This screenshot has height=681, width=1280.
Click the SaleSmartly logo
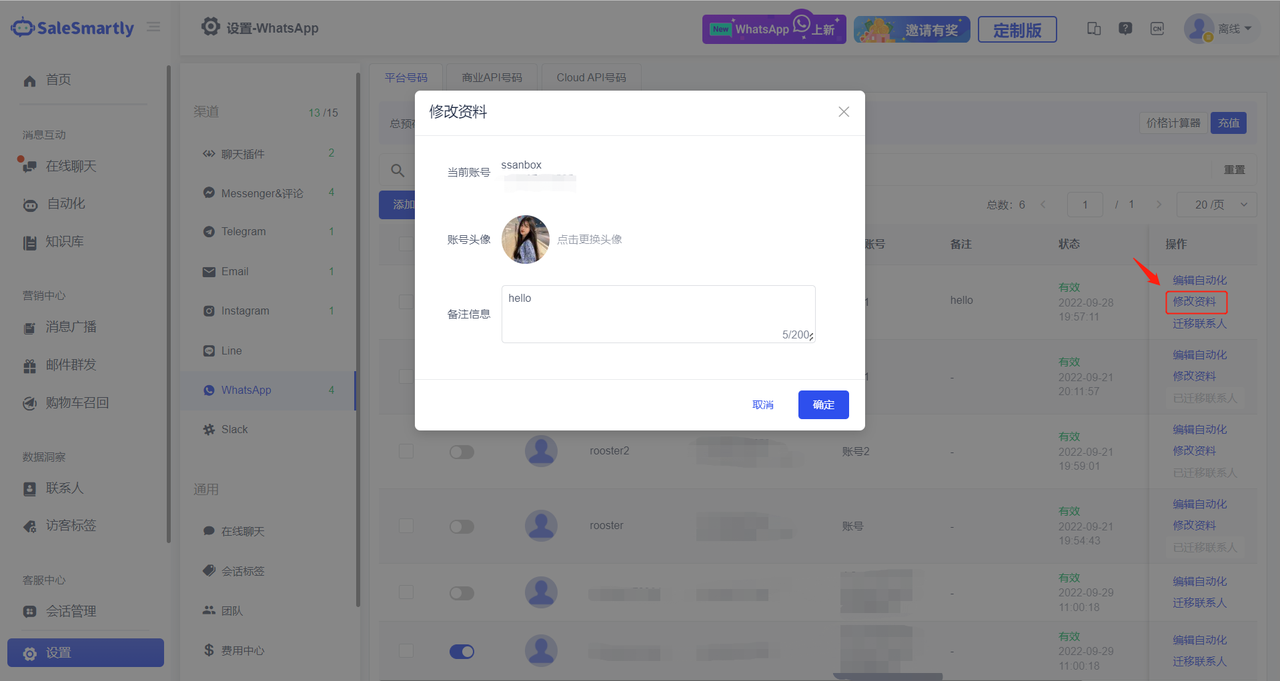pos(72,28)
